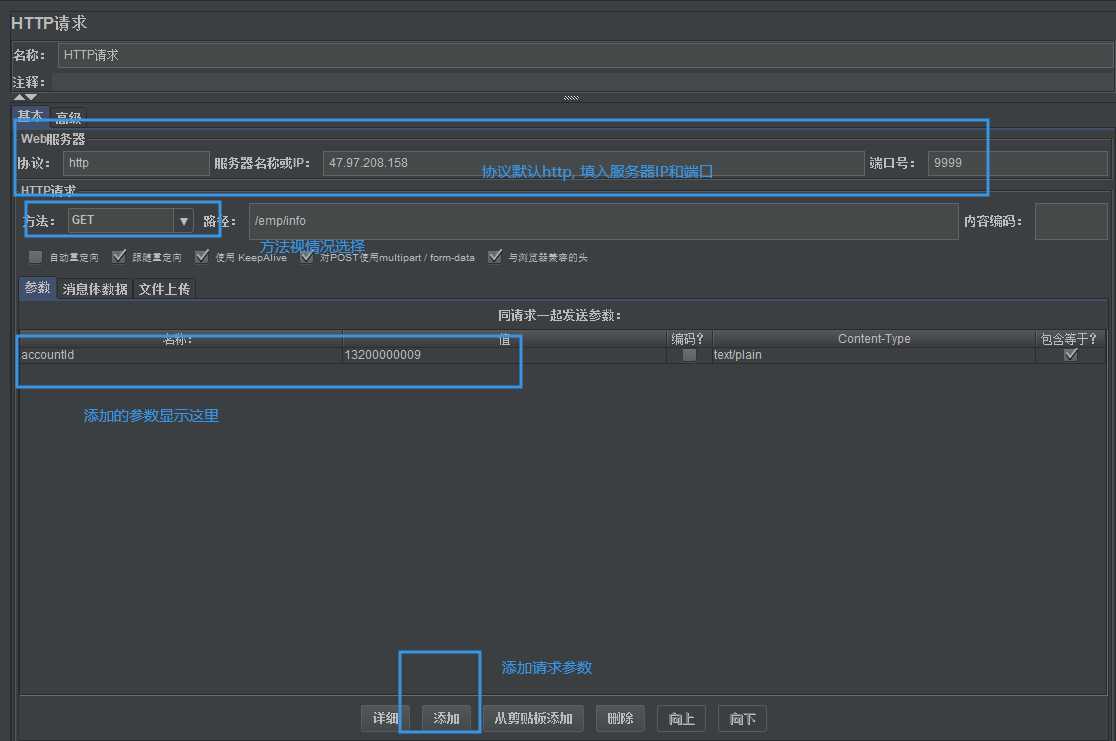Click the 值 column header
This screenshot has height=741, width=1116.
pos(504,339)
